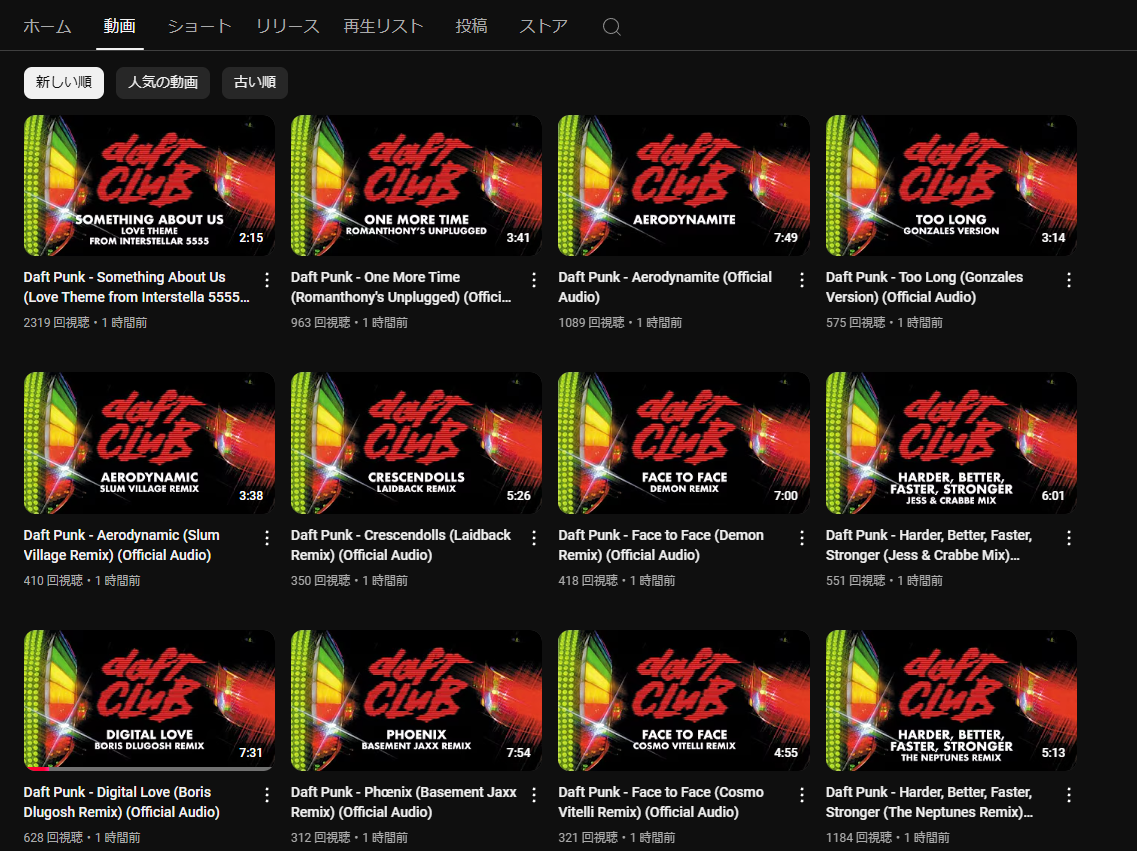Open three-dot menu for One More Time video
This screenshot has height=851, width=1137.
(x=534, y=280)
